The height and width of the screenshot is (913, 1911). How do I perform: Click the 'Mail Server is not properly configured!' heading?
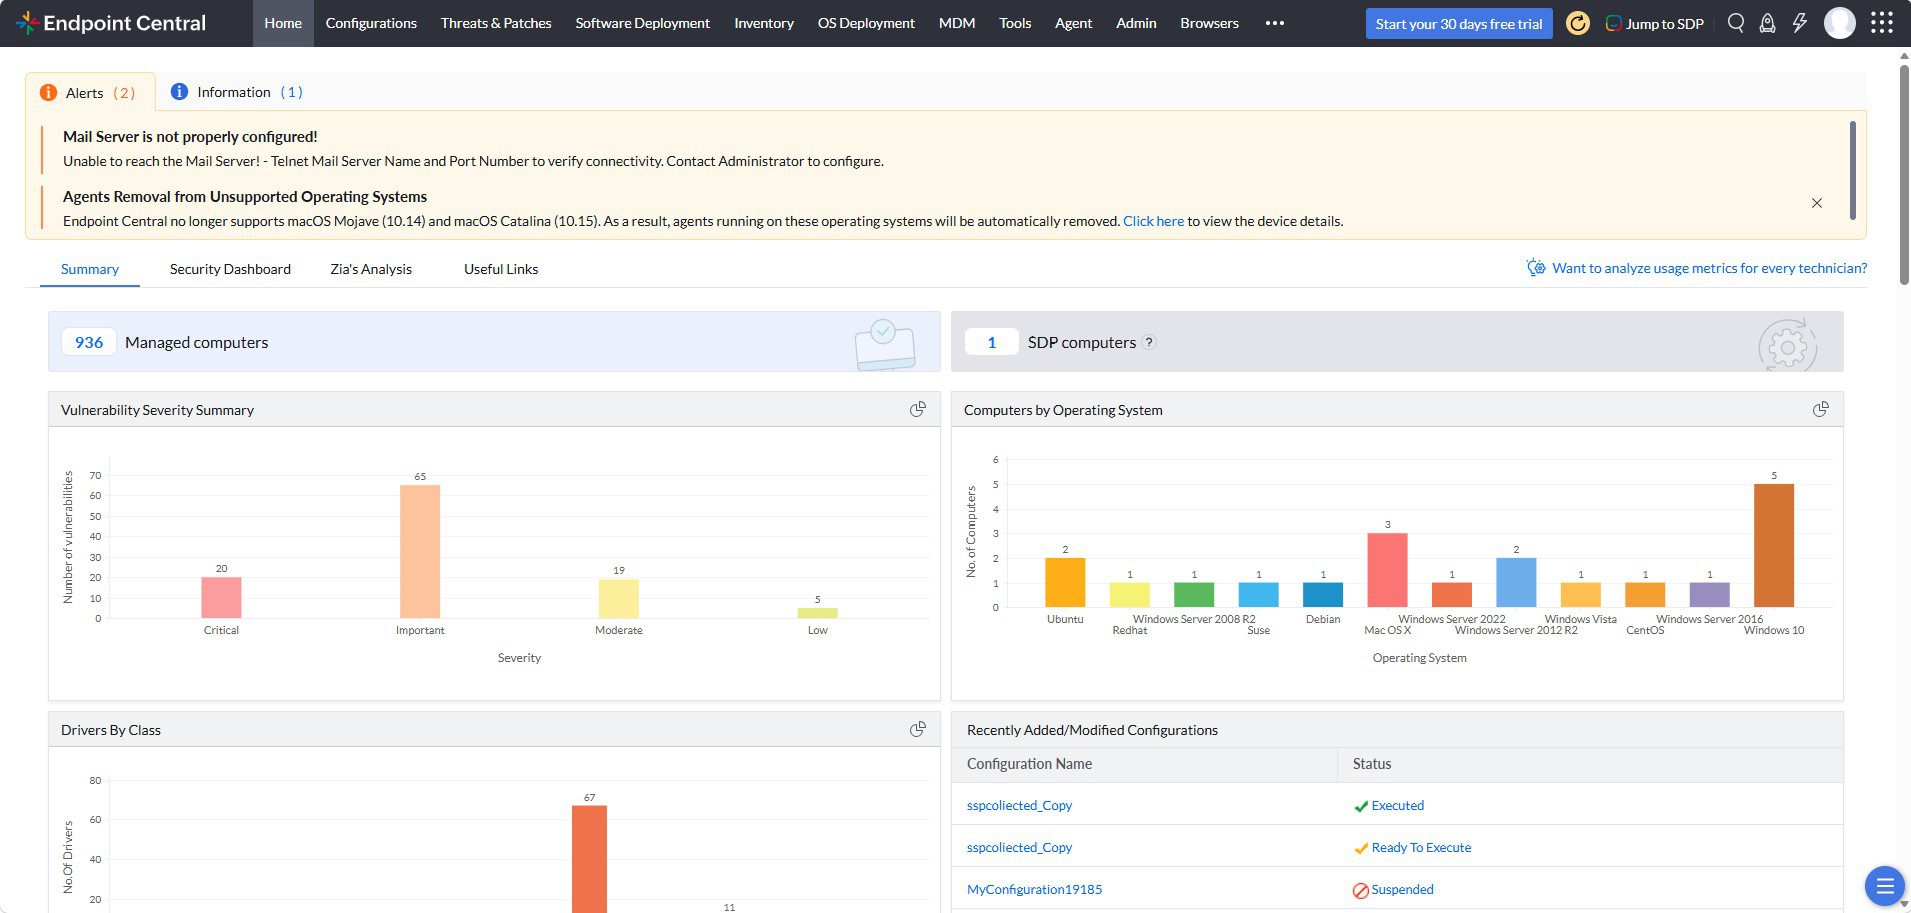(190, 137)
